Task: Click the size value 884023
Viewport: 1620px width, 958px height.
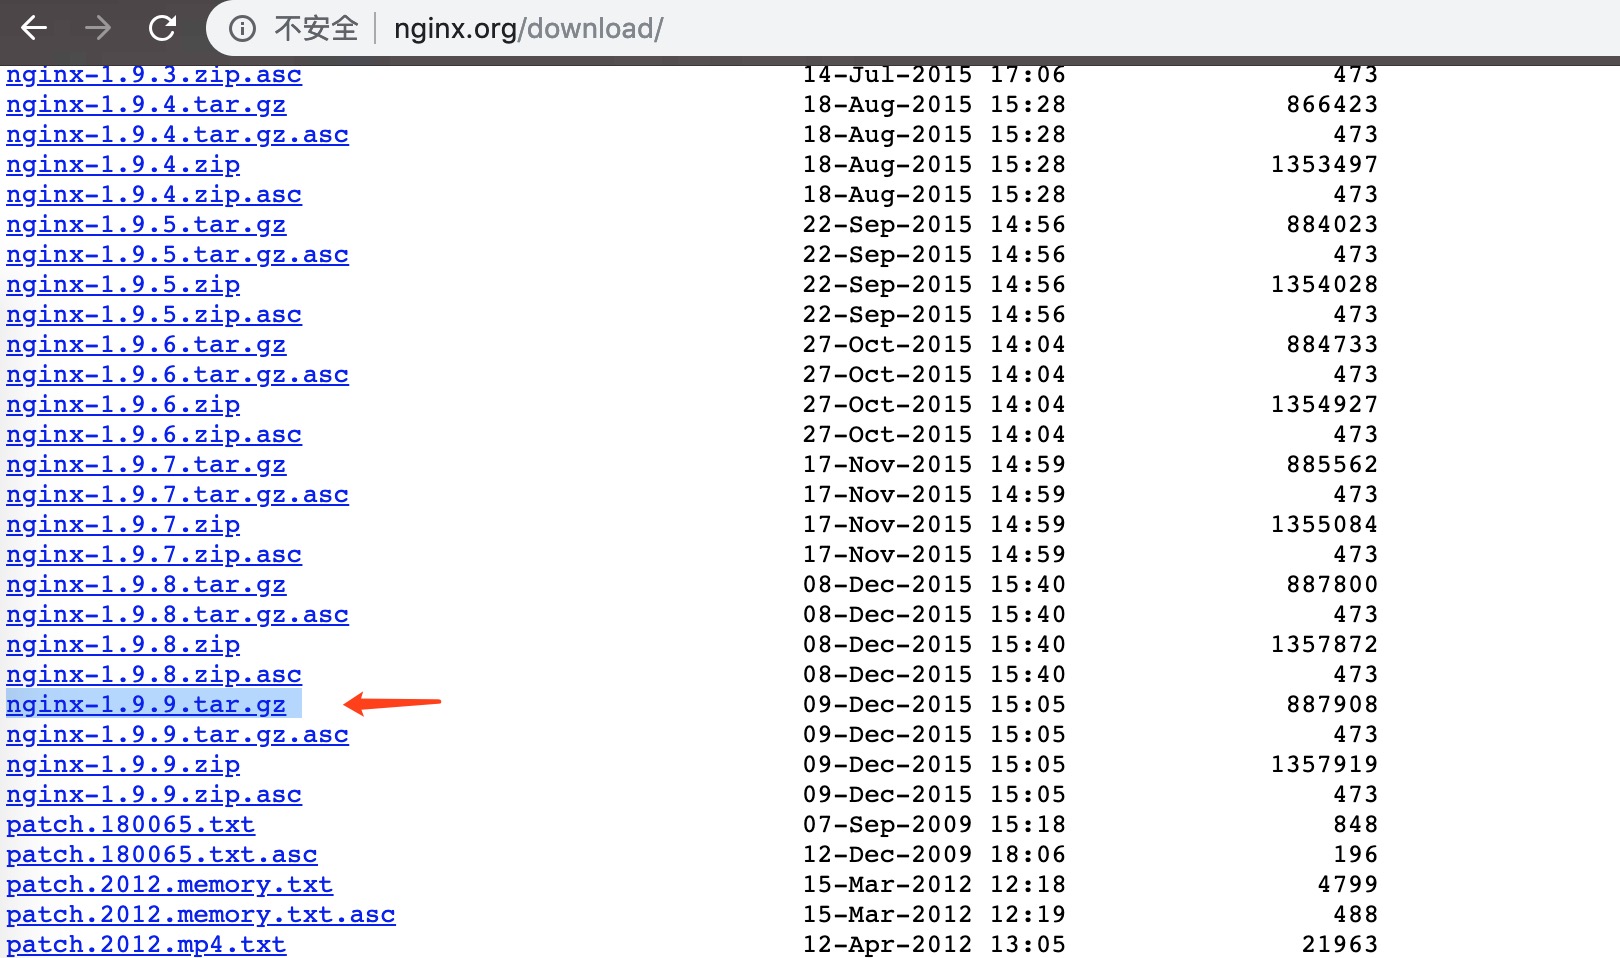Action: [x=1332, y=225]
